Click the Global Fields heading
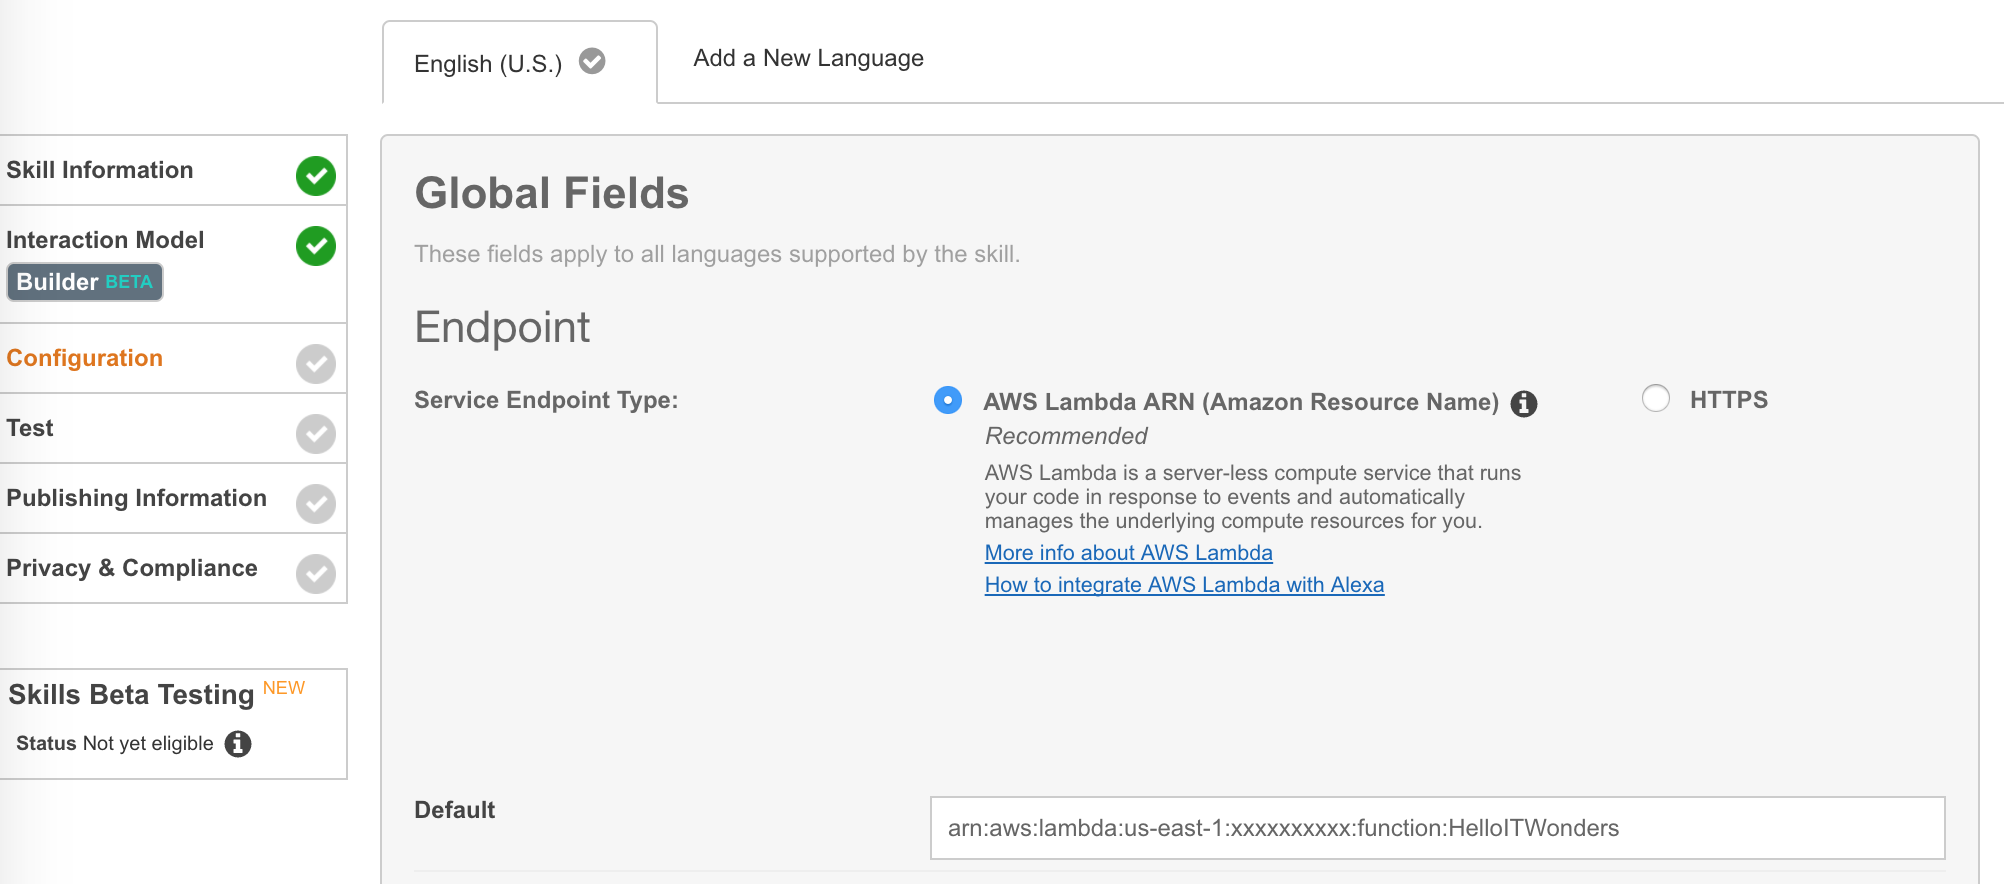The height and width of the screenshot is (884, 2004). pos(552,193)
